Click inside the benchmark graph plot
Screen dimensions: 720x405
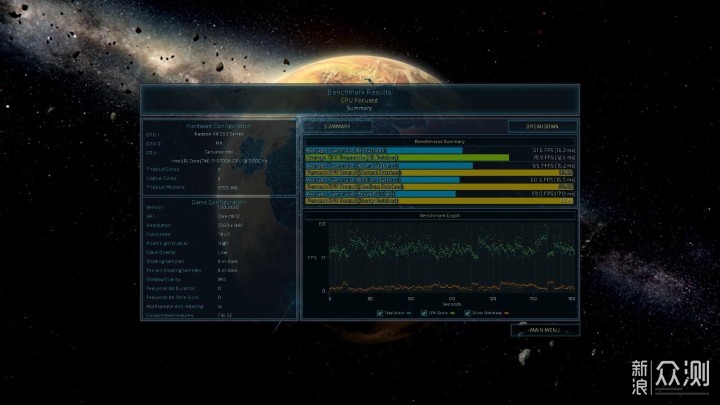click(x=450, y=257)
